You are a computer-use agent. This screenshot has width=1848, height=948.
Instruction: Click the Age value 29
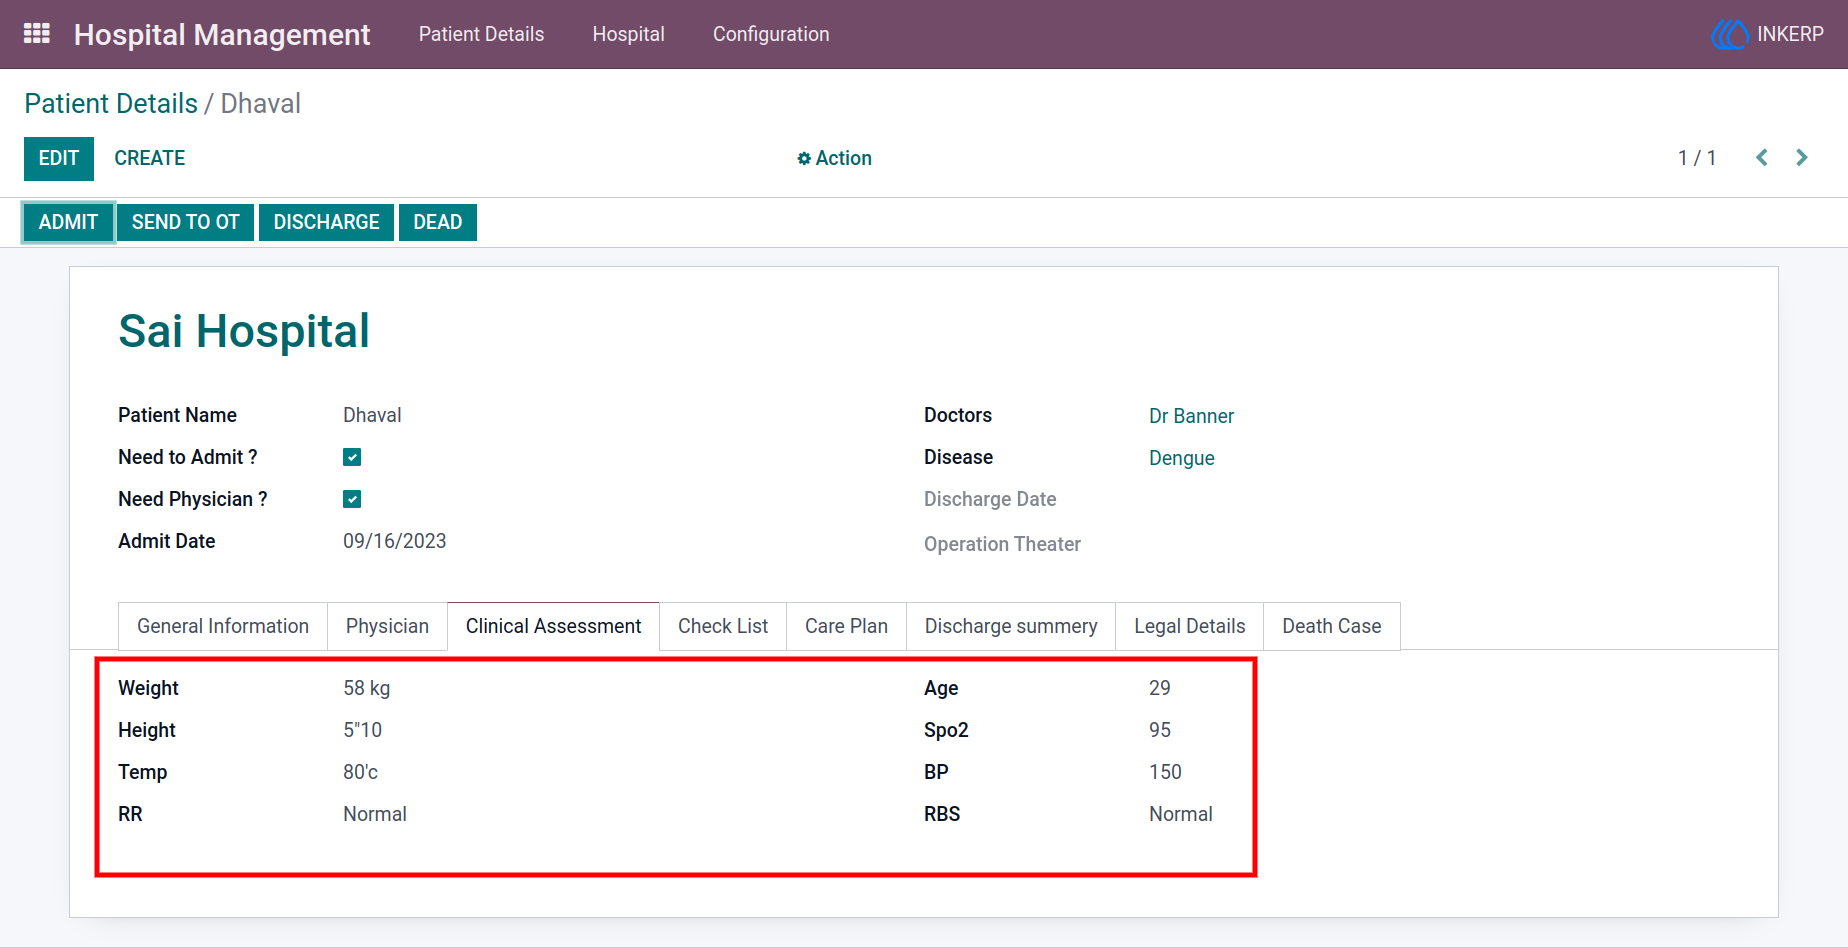(x=1160, y=688)
